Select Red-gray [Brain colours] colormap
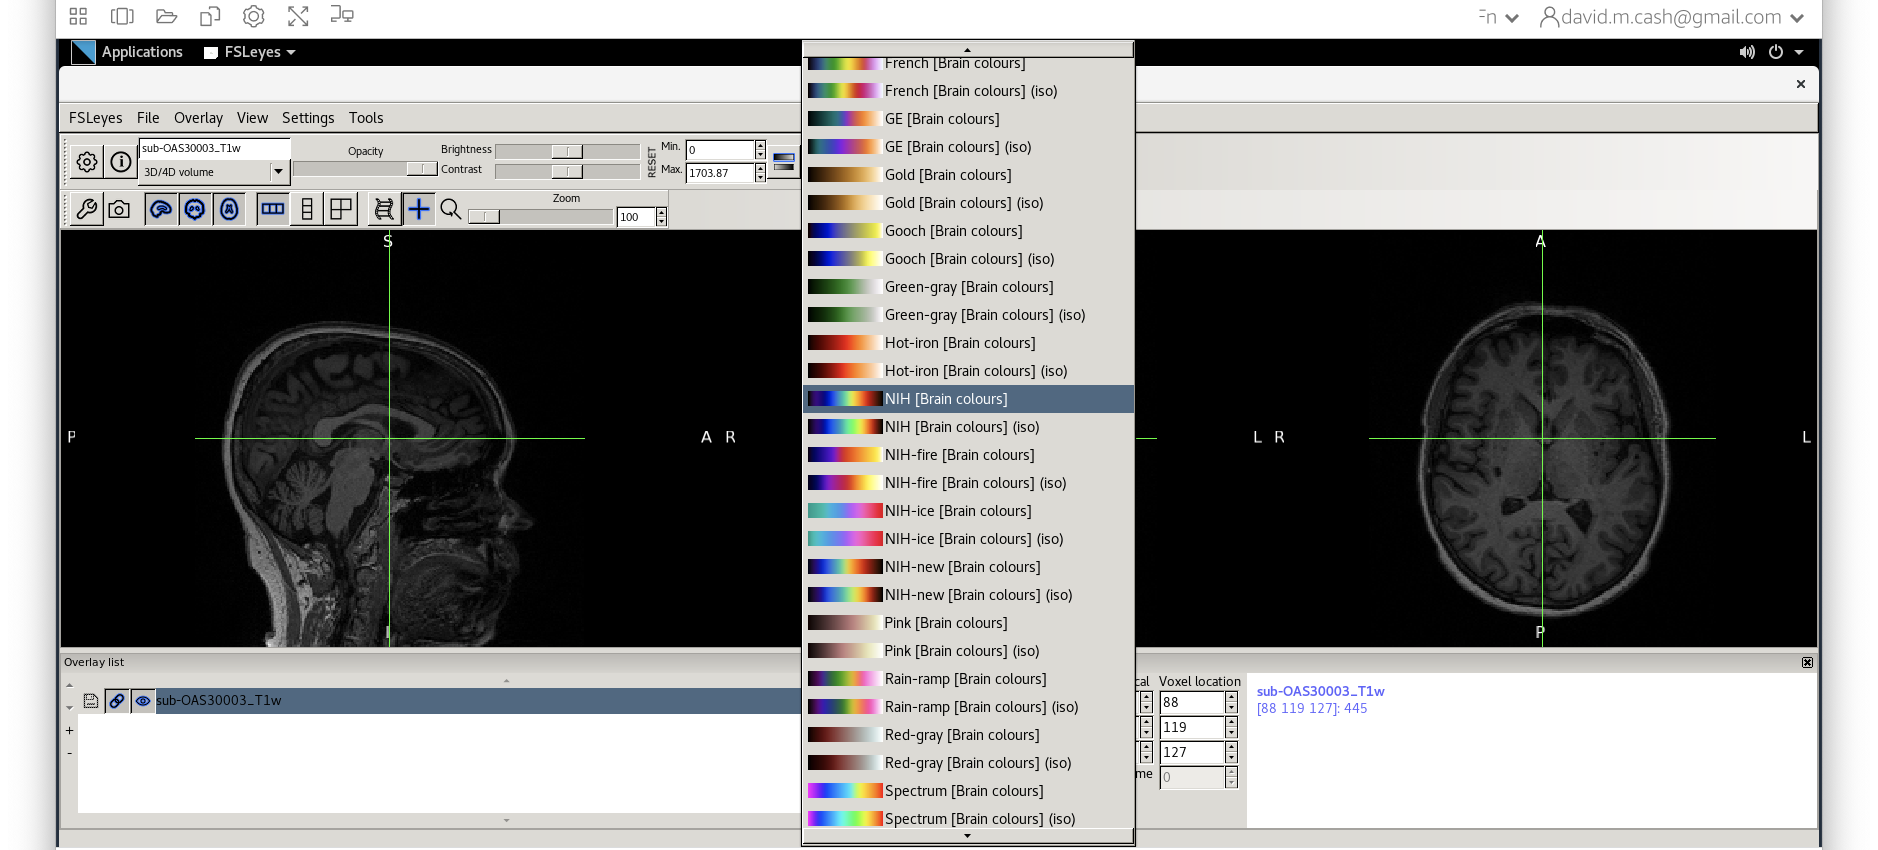Viewport: 1878px width, 850px height. 968,735
